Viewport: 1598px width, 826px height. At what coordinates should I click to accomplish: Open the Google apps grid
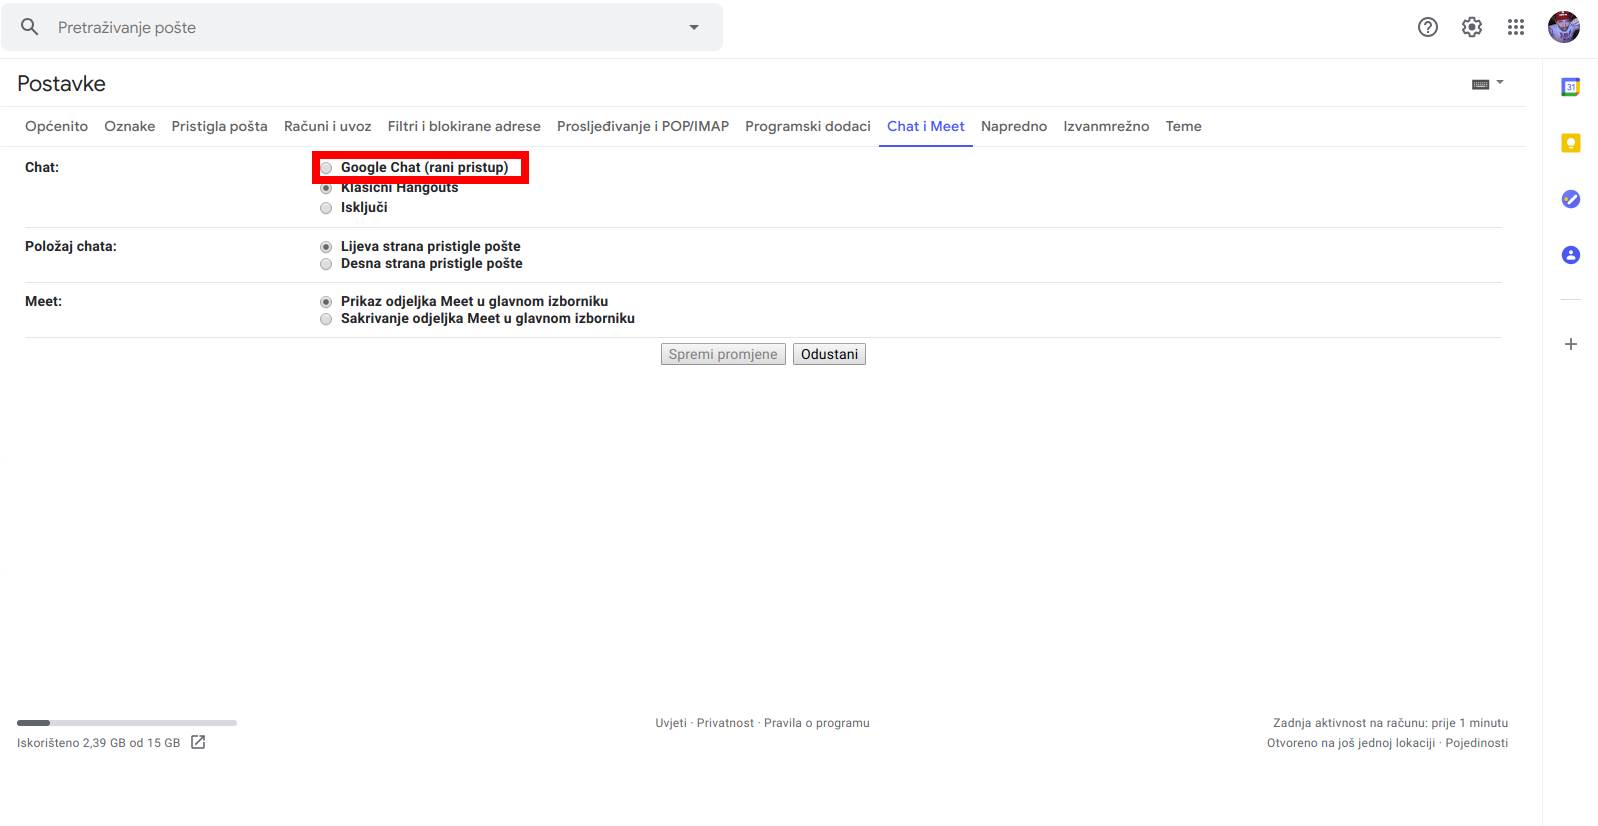[x=1516, y=27]
